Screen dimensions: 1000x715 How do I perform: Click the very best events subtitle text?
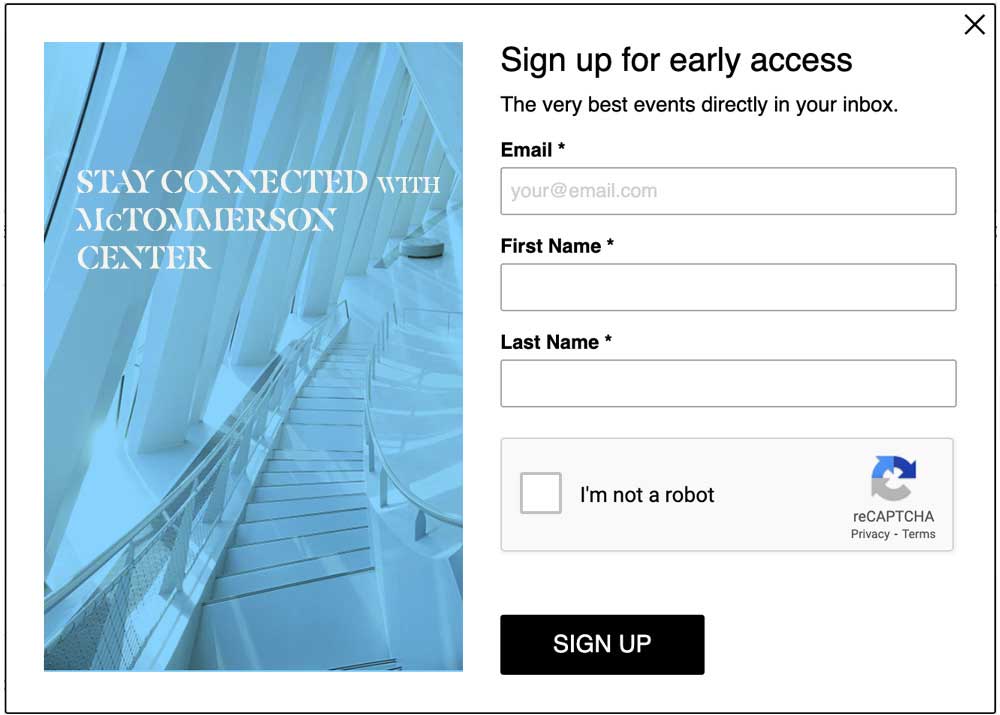[x=699, y=104]
